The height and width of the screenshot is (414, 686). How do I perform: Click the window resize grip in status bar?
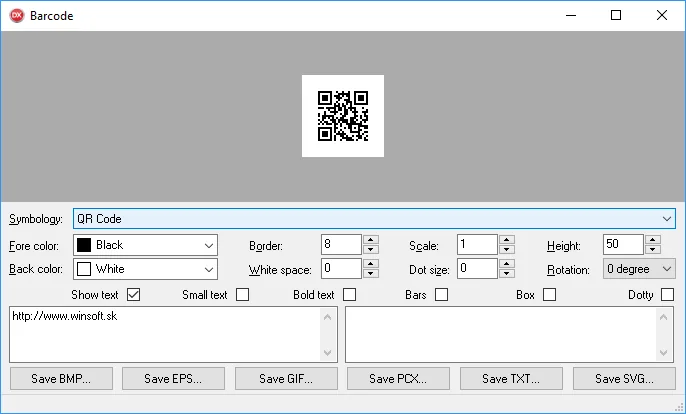[679, 406]
